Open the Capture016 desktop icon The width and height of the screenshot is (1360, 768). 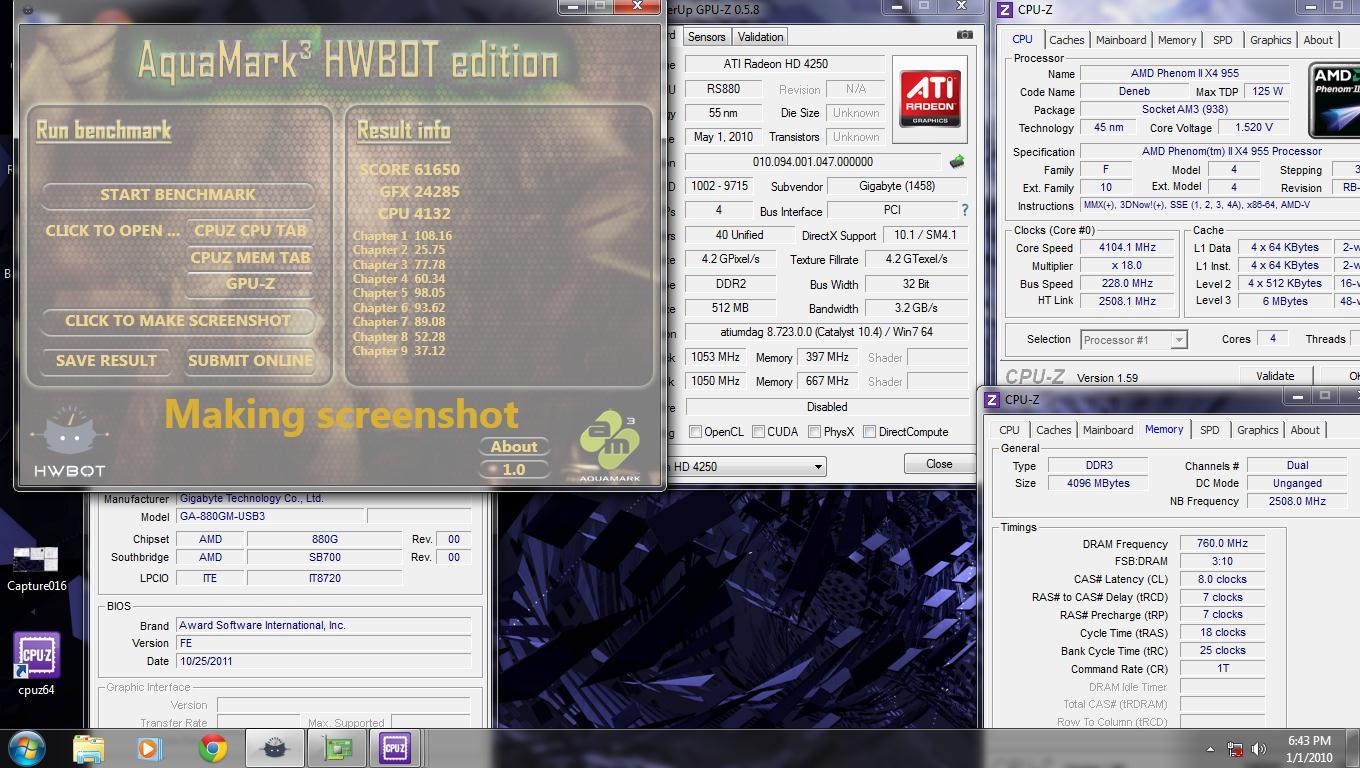[36, 569]
